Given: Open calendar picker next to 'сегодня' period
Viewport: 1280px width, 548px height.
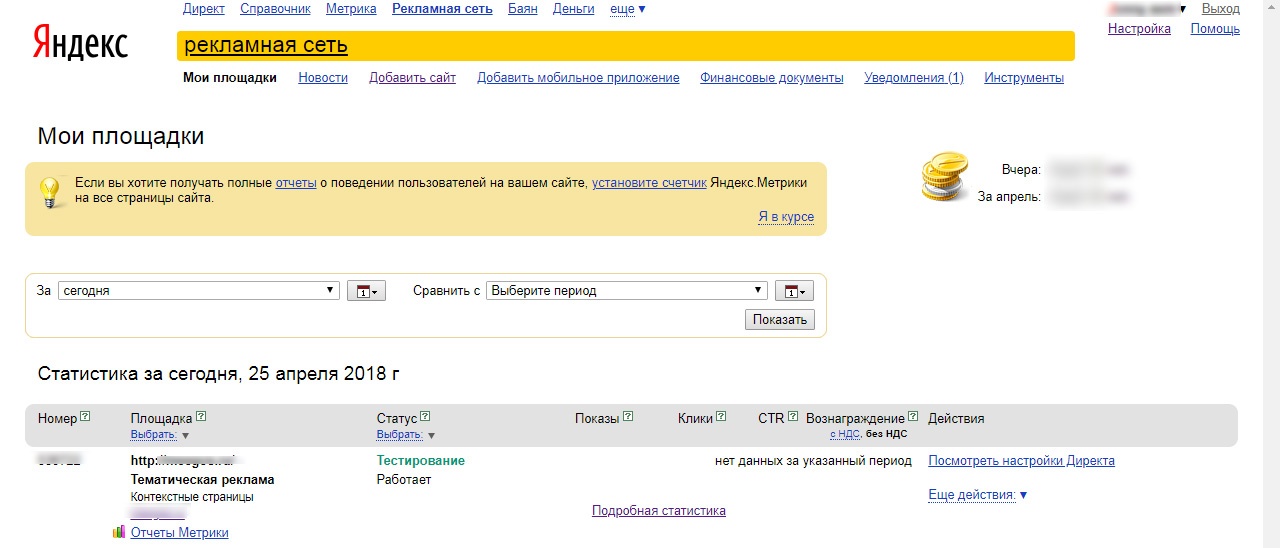Looking at the screenshot, I should coord(365,291).
